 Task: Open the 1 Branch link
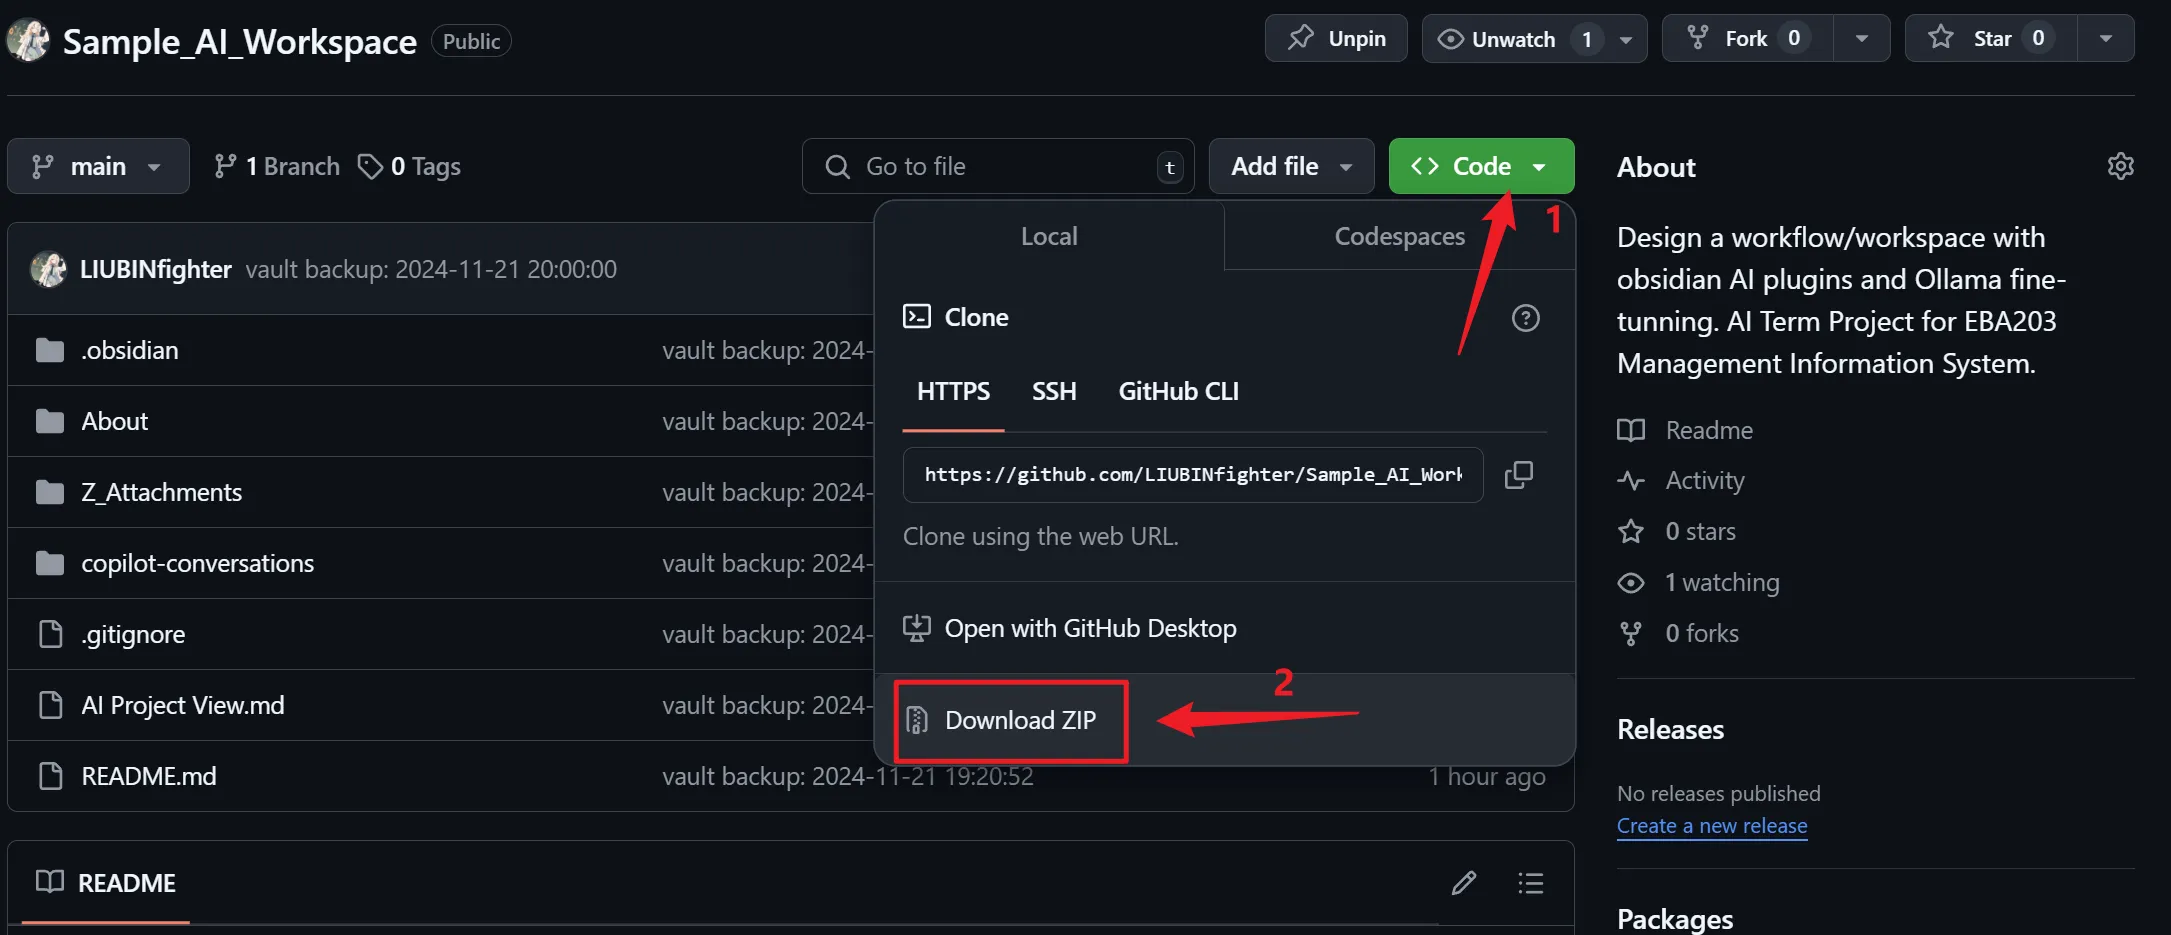pos(277,166)
